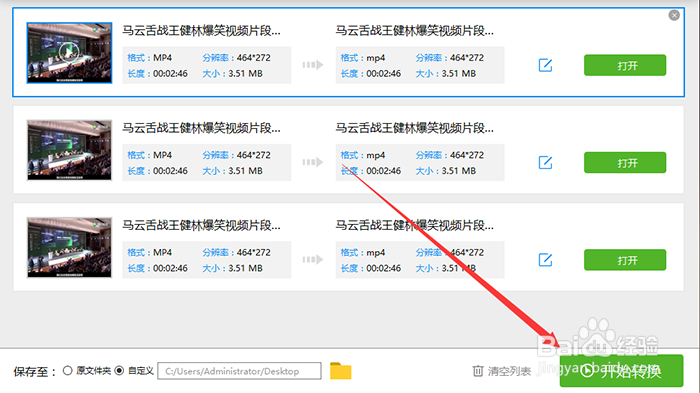Click first row output title text
This screenshot has width=700, height=393.
tap(415, 31)
